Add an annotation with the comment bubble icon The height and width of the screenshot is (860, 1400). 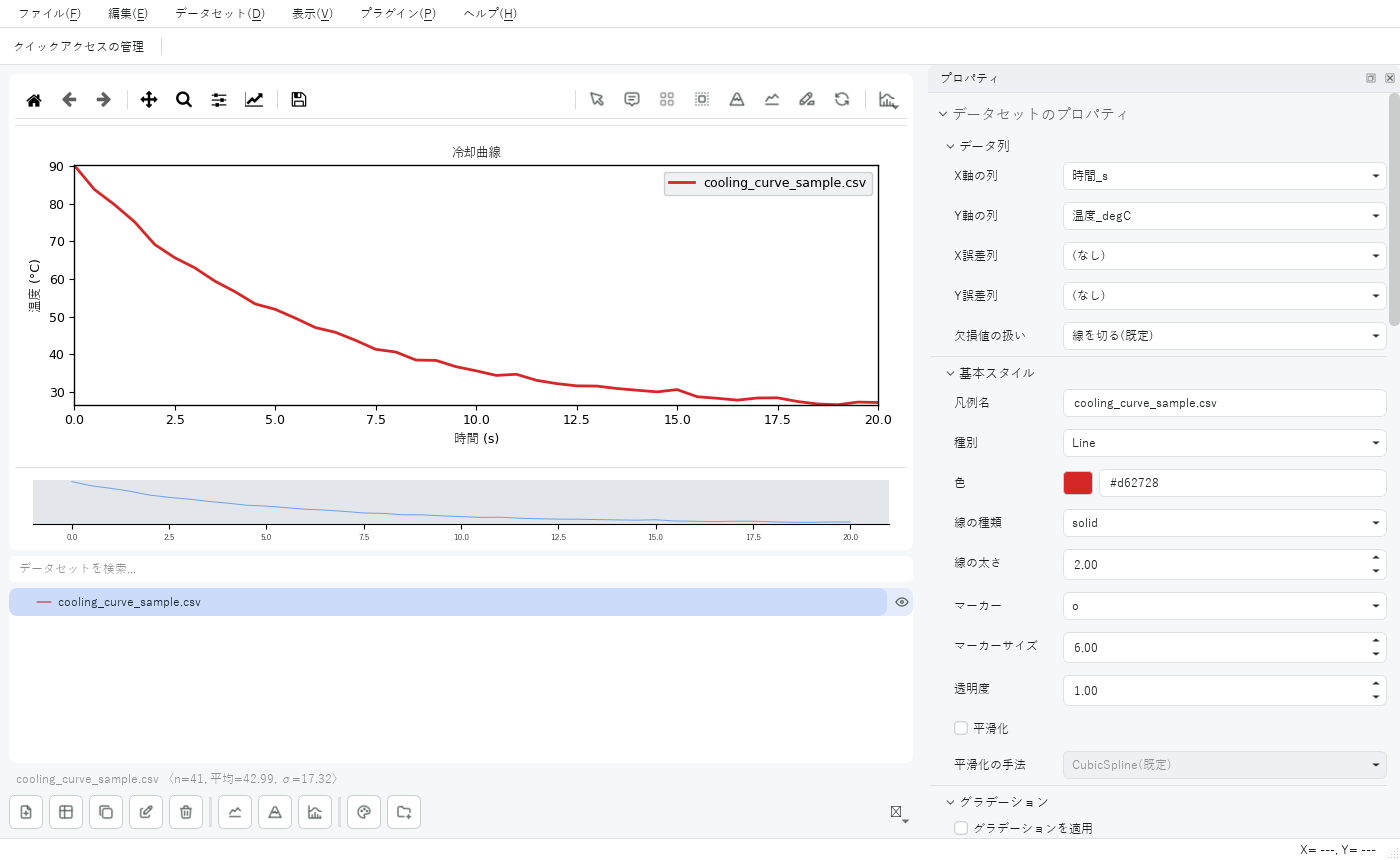click(632, 99)
